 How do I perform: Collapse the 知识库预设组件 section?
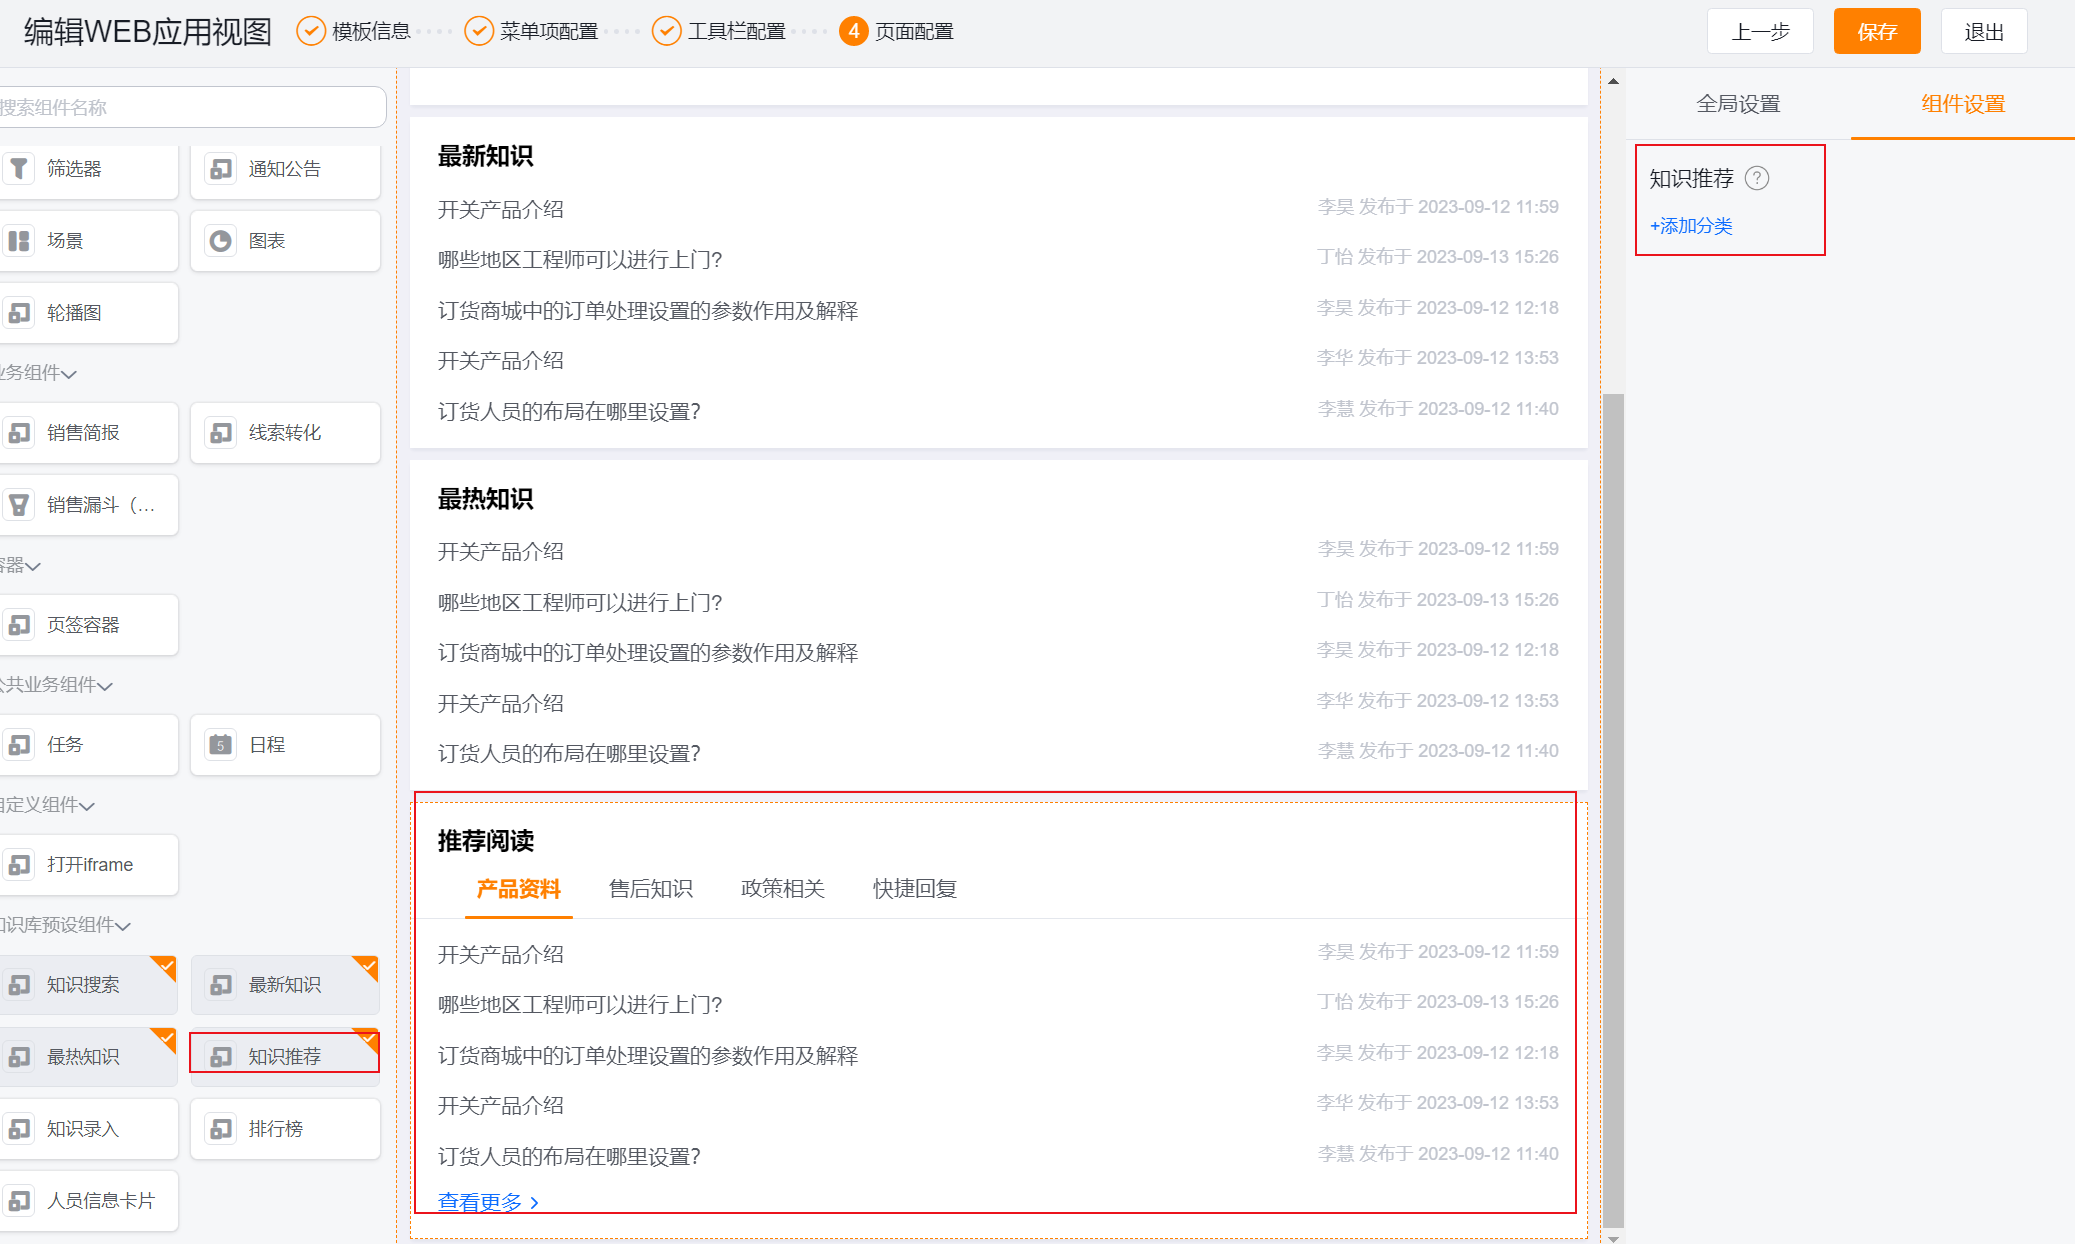pyautogui.click(x=123, y=926)
